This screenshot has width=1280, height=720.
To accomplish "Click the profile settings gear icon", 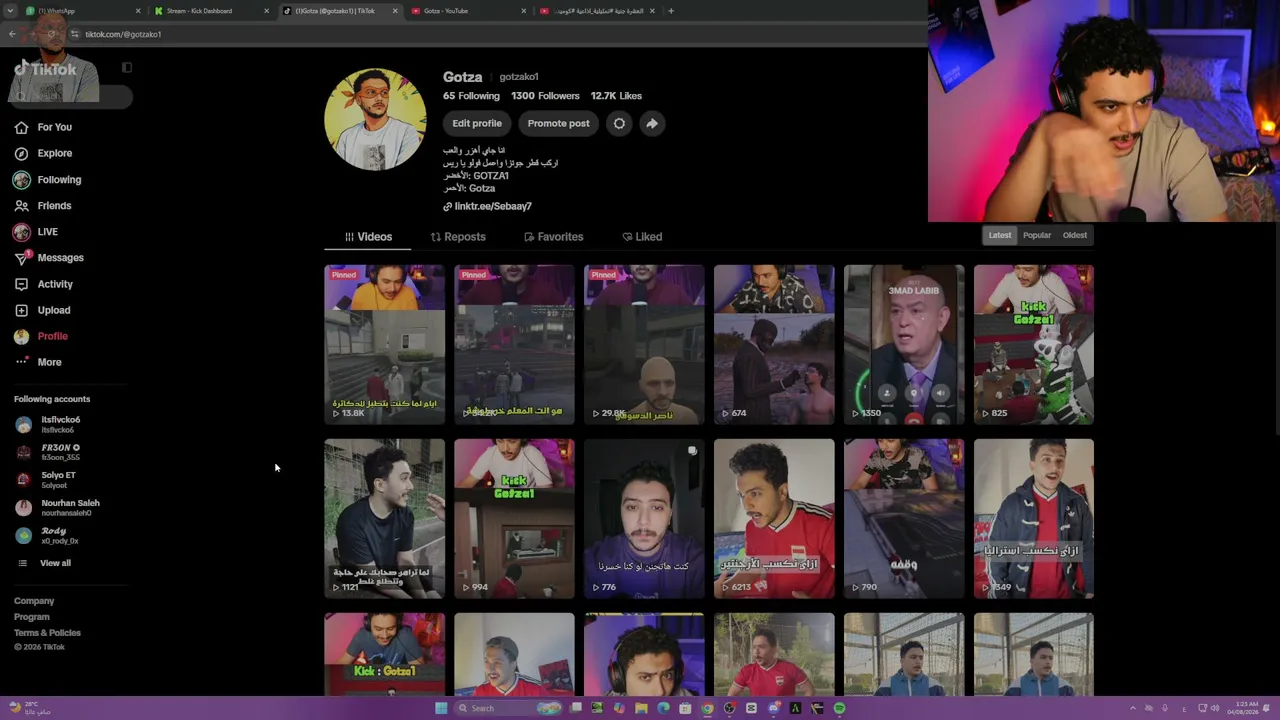I will 619,123.
